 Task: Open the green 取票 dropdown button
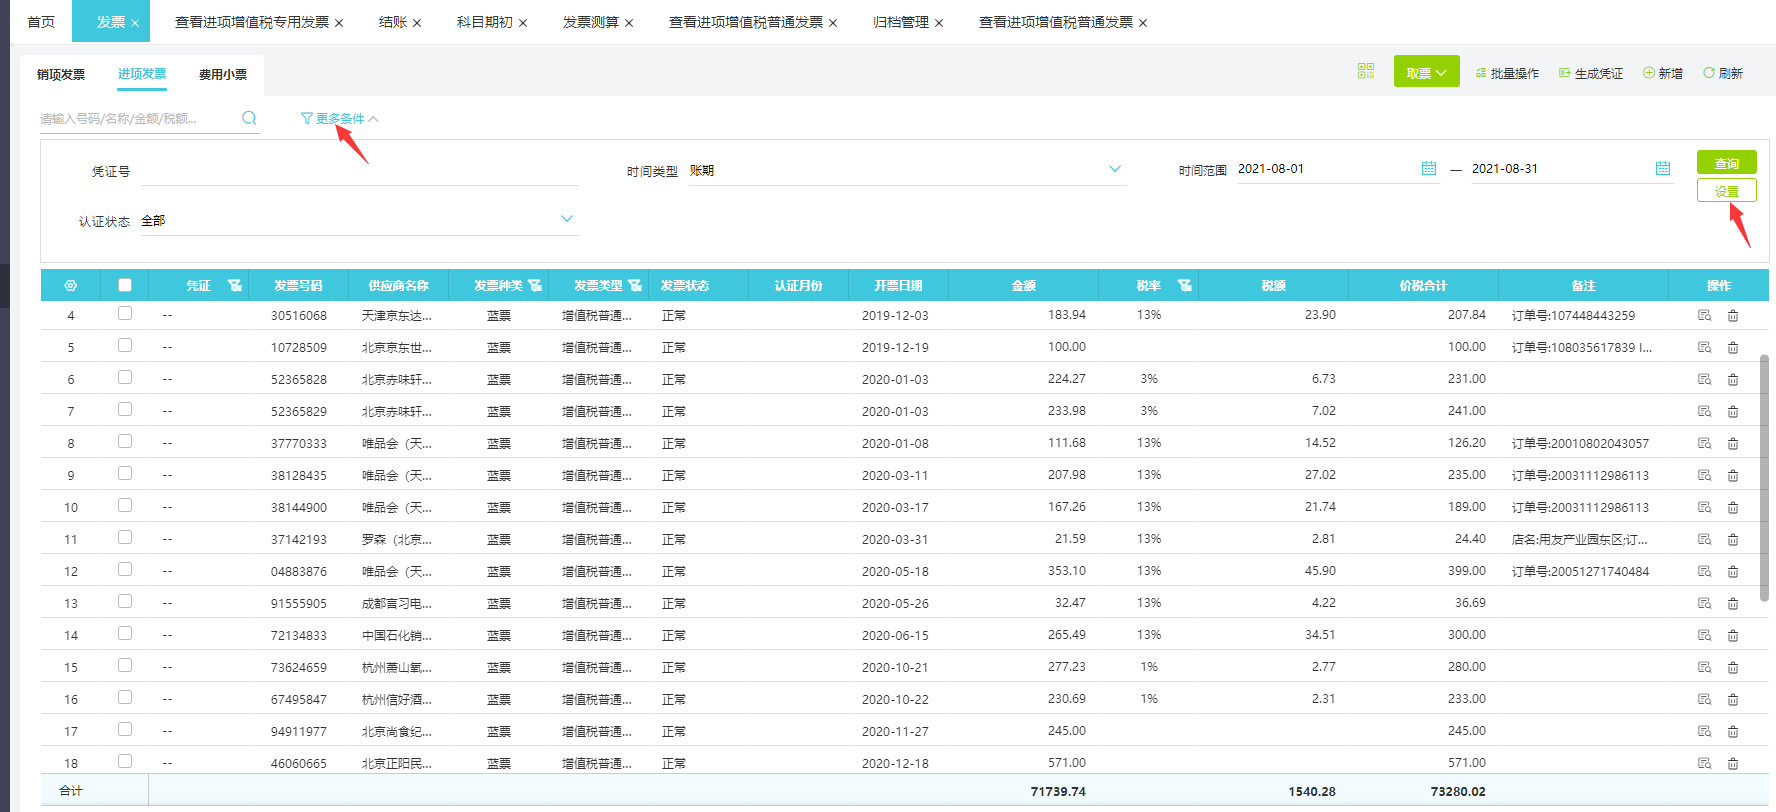tap(1427, 72)
